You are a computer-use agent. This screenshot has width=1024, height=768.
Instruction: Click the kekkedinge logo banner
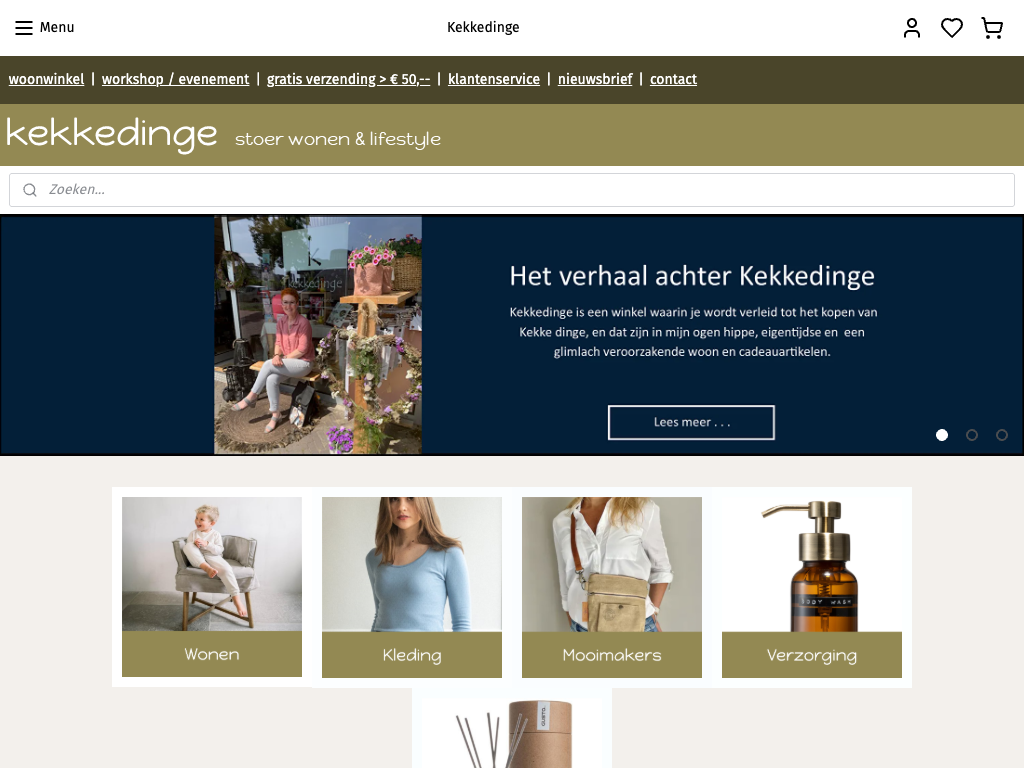223,135
